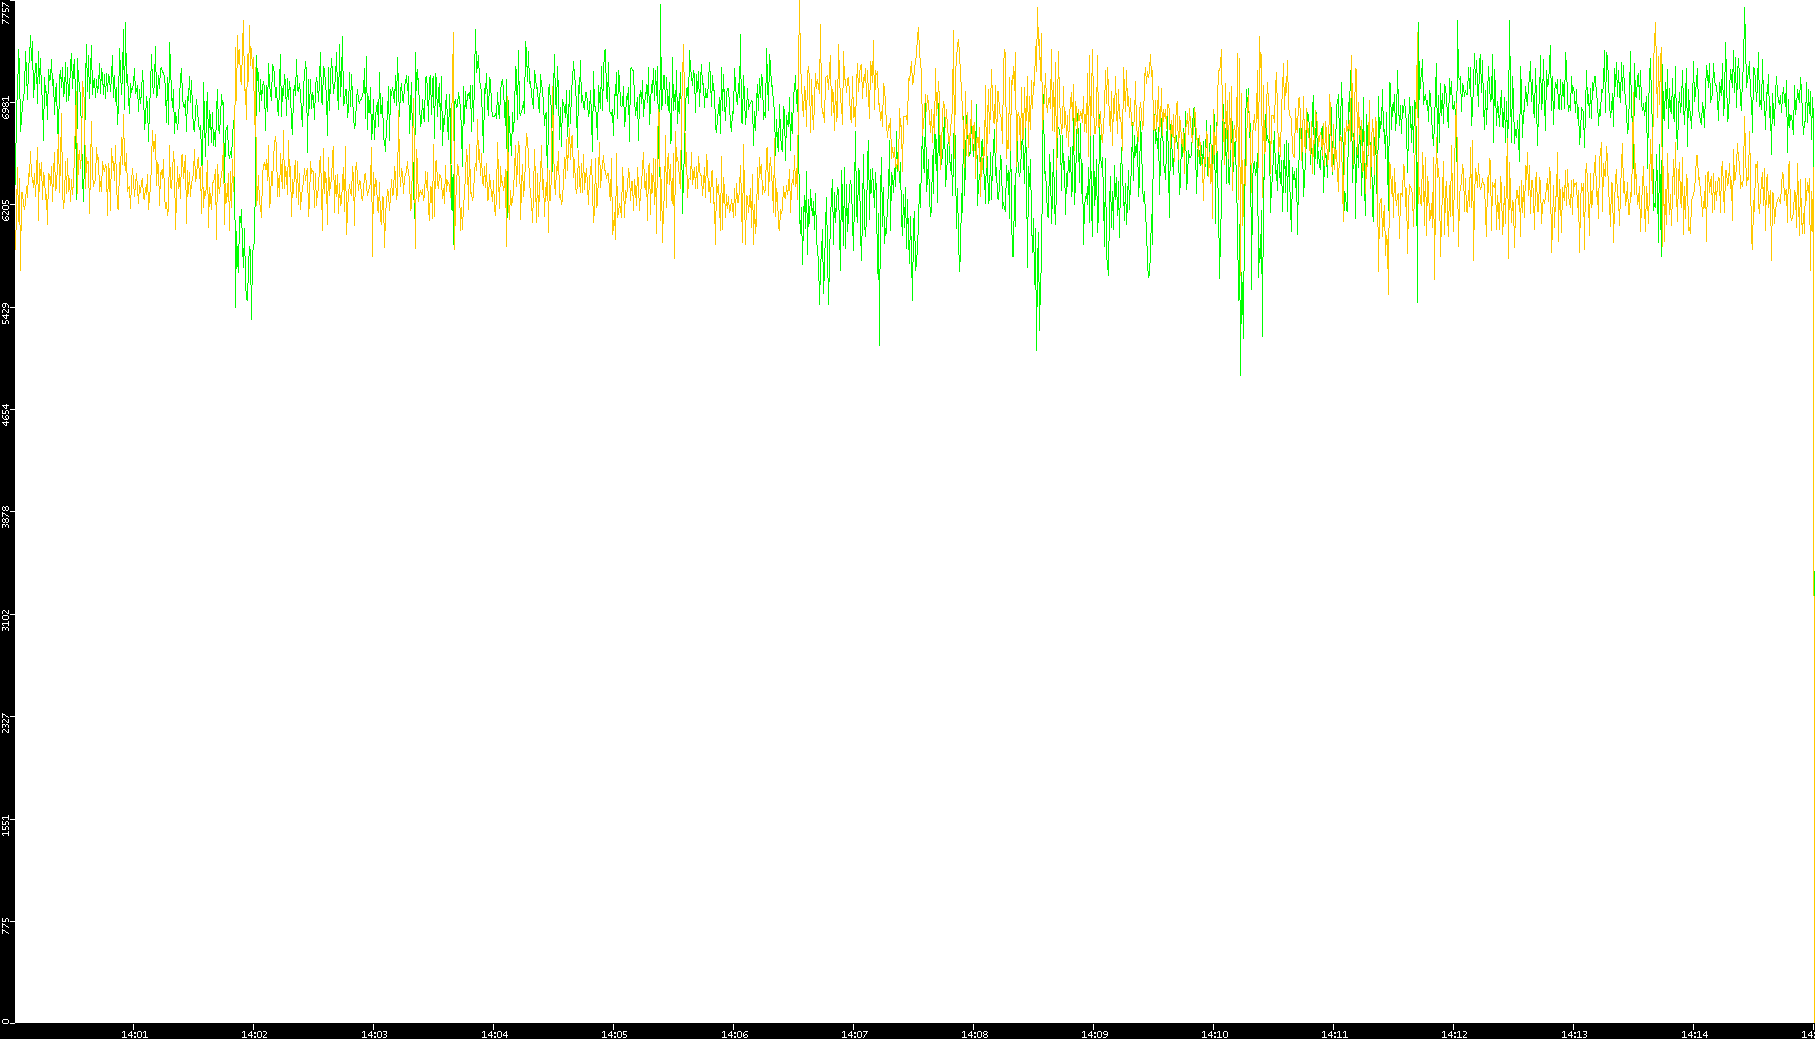Select the 14:08 time label
Viewport: 1815px width, 1039px height.
tap(974, 1034)
